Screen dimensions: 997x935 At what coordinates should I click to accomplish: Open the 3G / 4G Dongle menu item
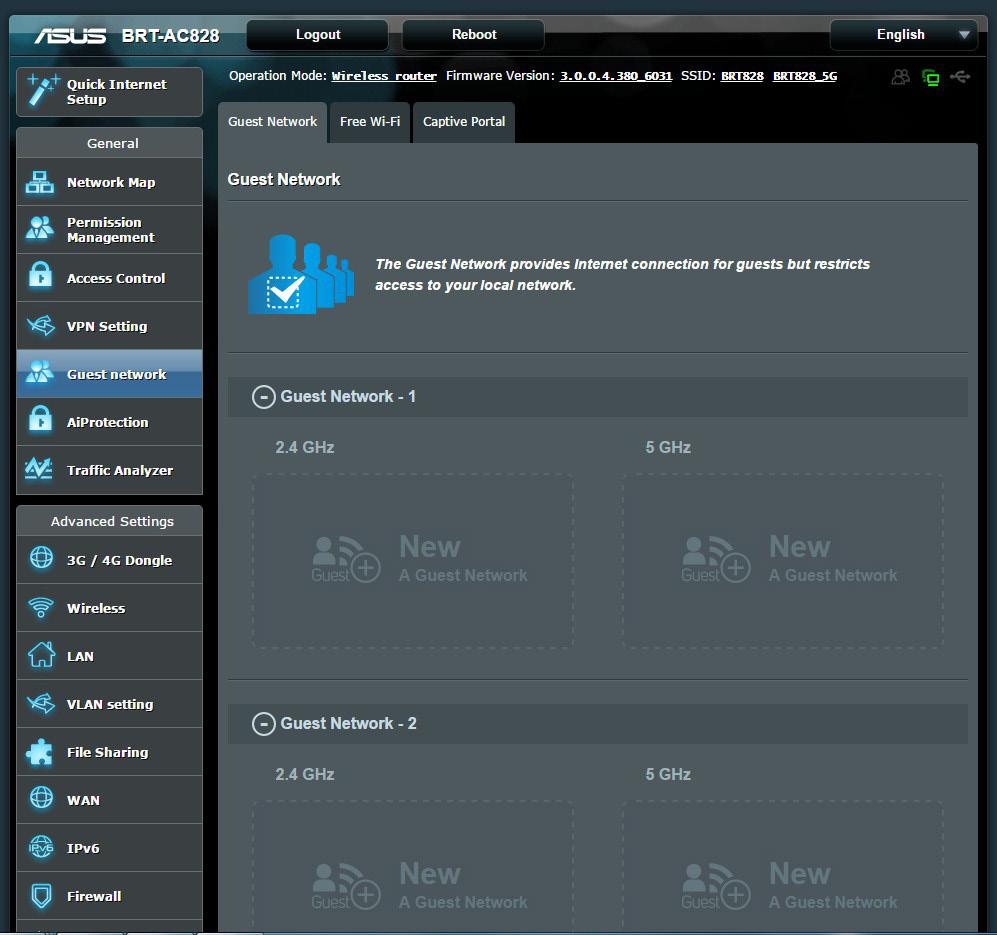[x=109, y=560]
